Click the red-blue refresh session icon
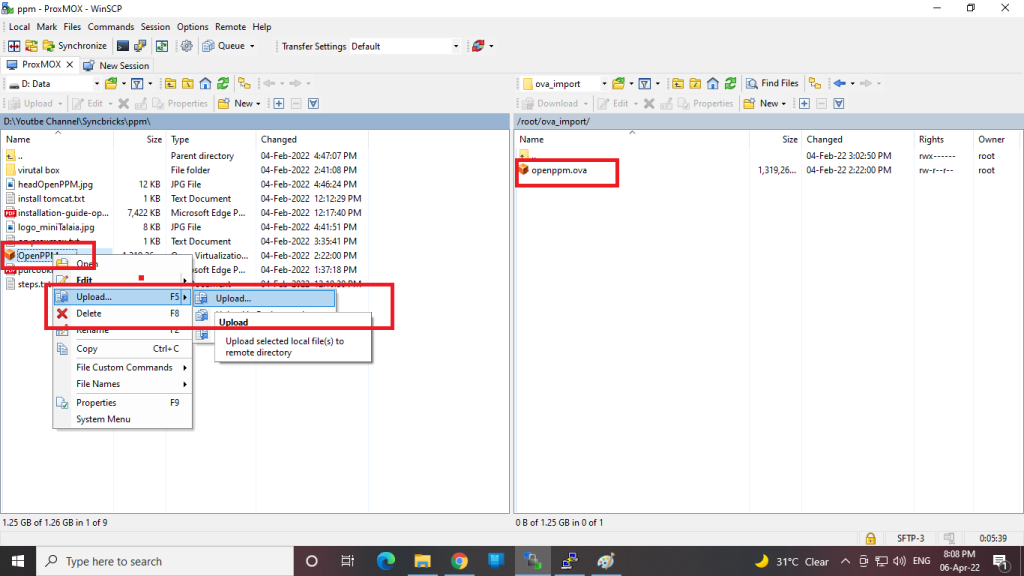 point(478,46)
